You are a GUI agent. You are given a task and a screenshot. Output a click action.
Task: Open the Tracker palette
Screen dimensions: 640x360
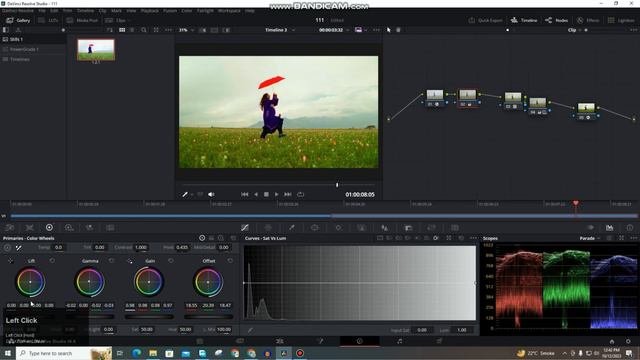point(338,228)
